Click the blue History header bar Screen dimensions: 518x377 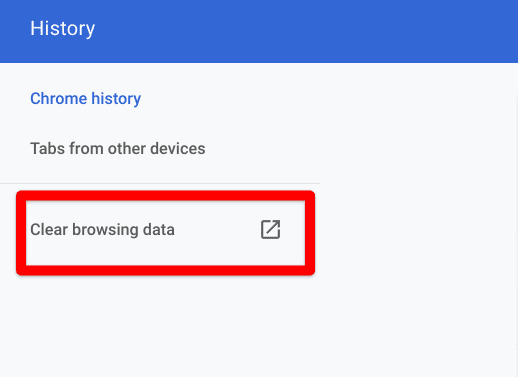[x=259, y=31]
